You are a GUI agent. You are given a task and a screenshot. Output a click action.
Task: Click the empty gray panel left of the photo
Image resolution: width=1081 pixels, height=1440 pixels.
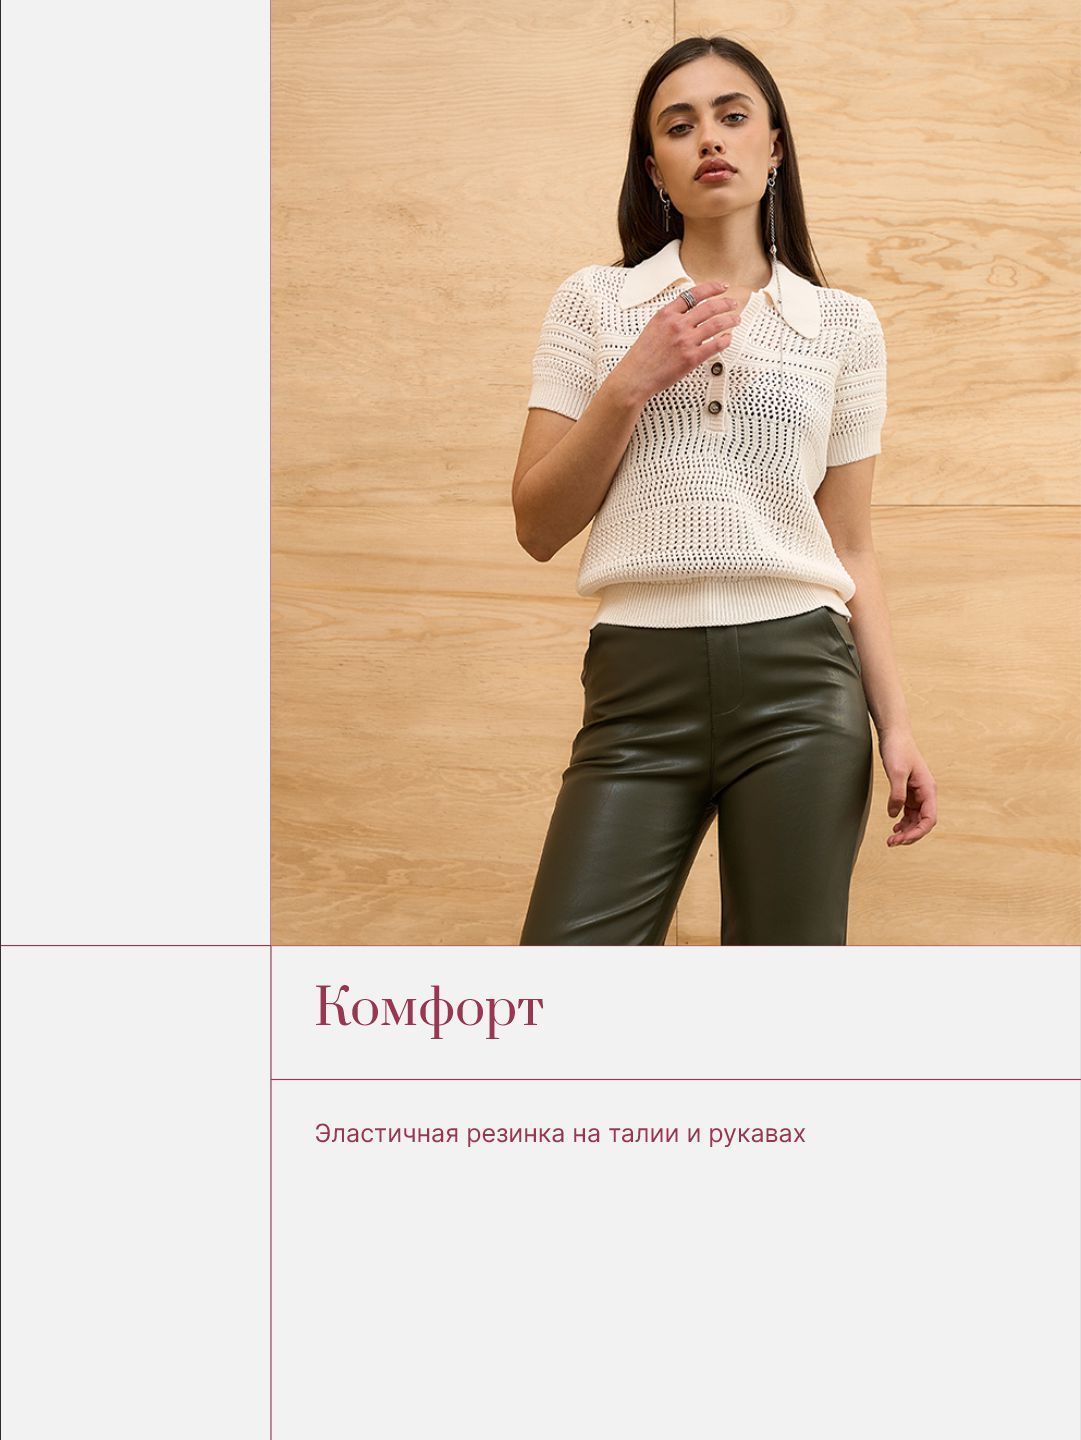click(135, 472)
